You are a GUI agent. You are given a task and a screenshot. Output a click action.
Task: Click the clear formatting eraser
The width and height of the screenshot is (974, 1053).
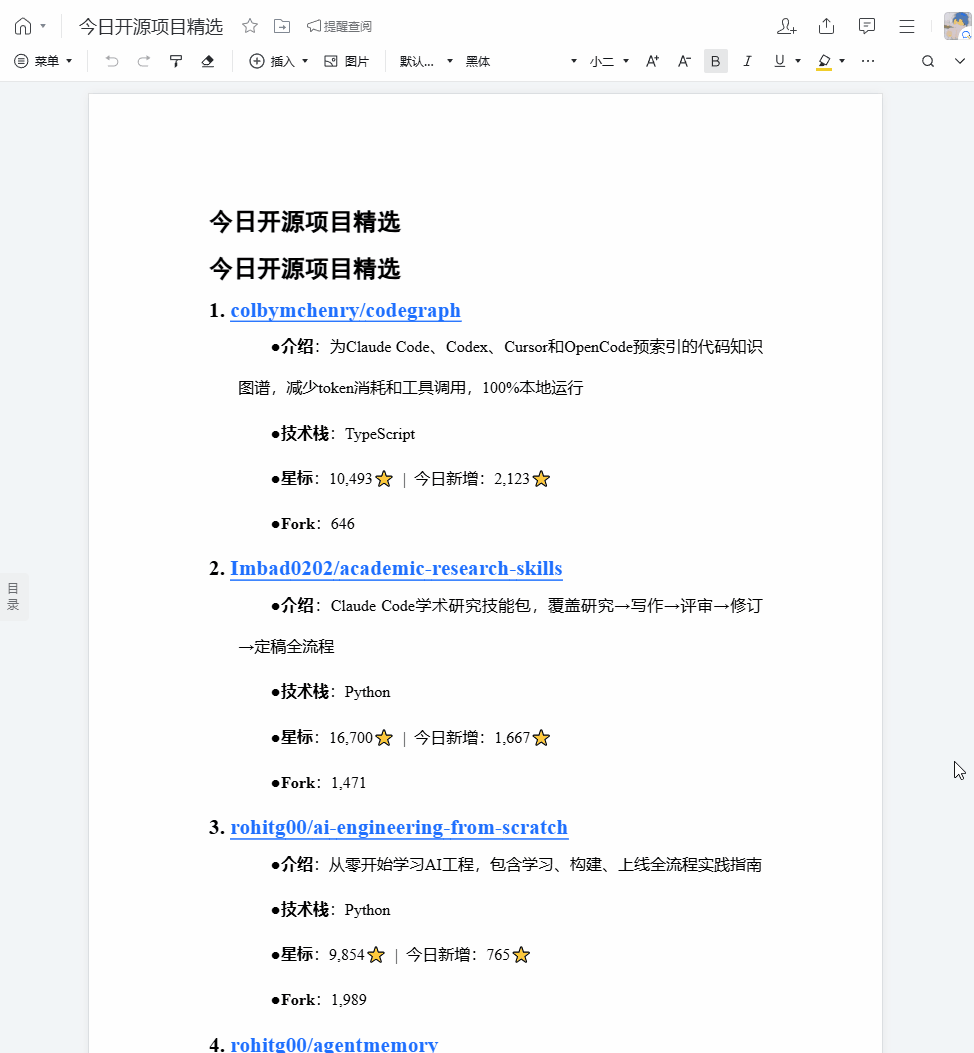tap(208, 61)
